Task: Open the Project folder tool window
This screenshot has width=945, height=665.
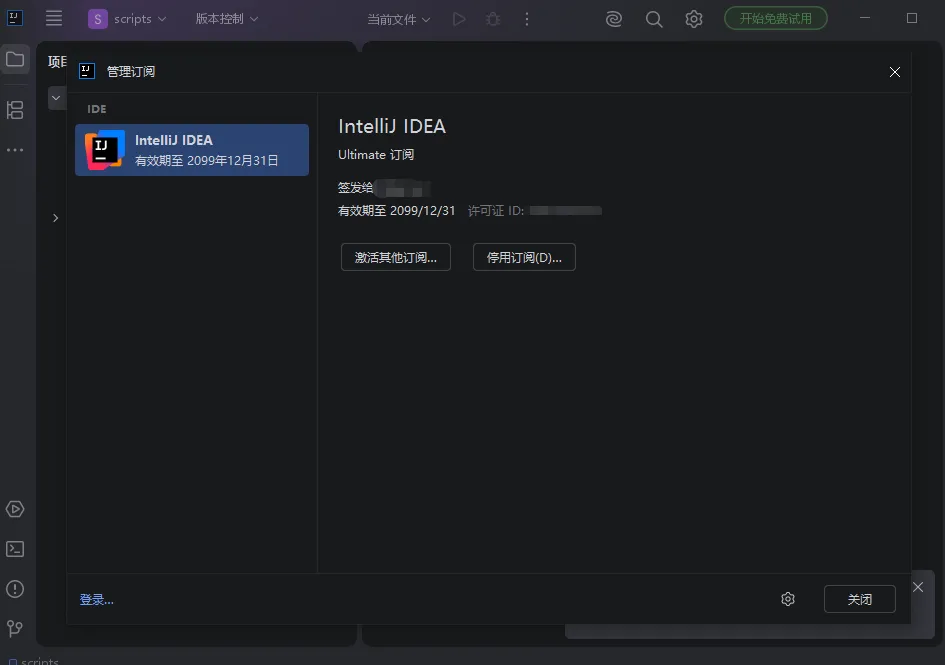Action: click(15, 59)
